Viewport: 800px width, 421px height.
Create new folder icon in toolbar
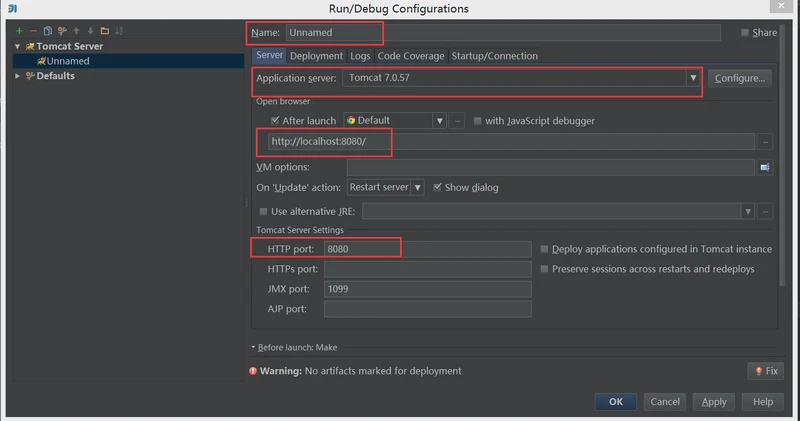click(x=105, y=31)
